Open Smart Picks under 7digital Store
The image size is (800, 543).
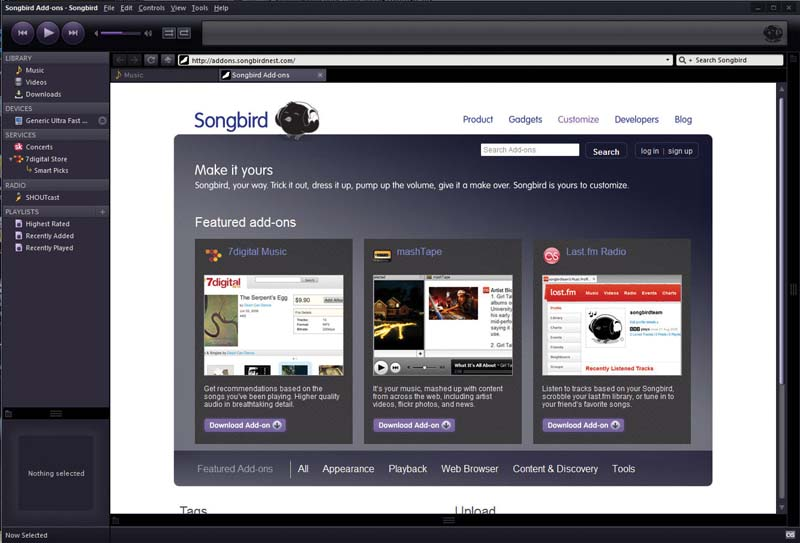51,170
